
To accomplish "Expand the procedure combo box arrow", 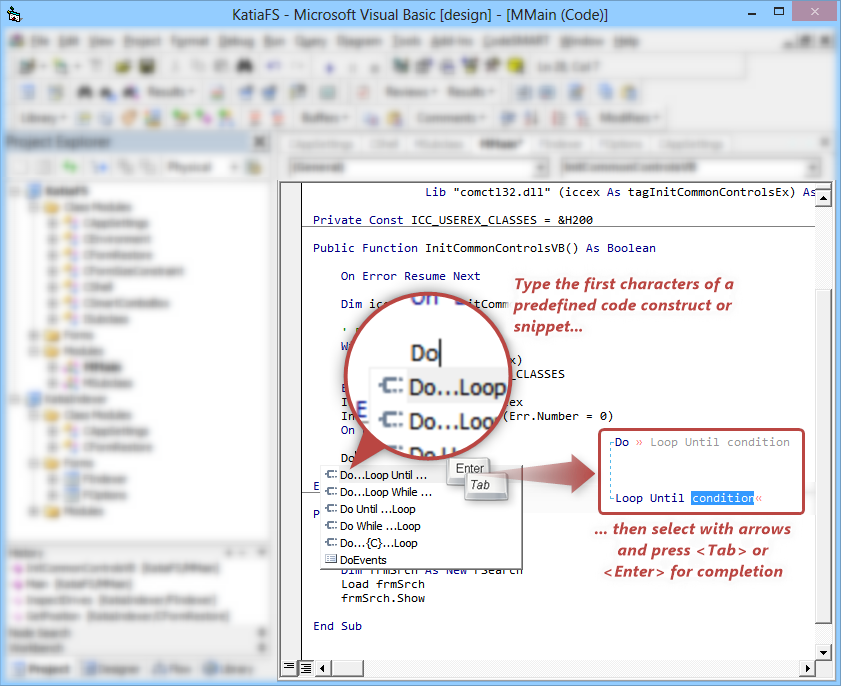I will pyautogui.click(x=814, y=168).
